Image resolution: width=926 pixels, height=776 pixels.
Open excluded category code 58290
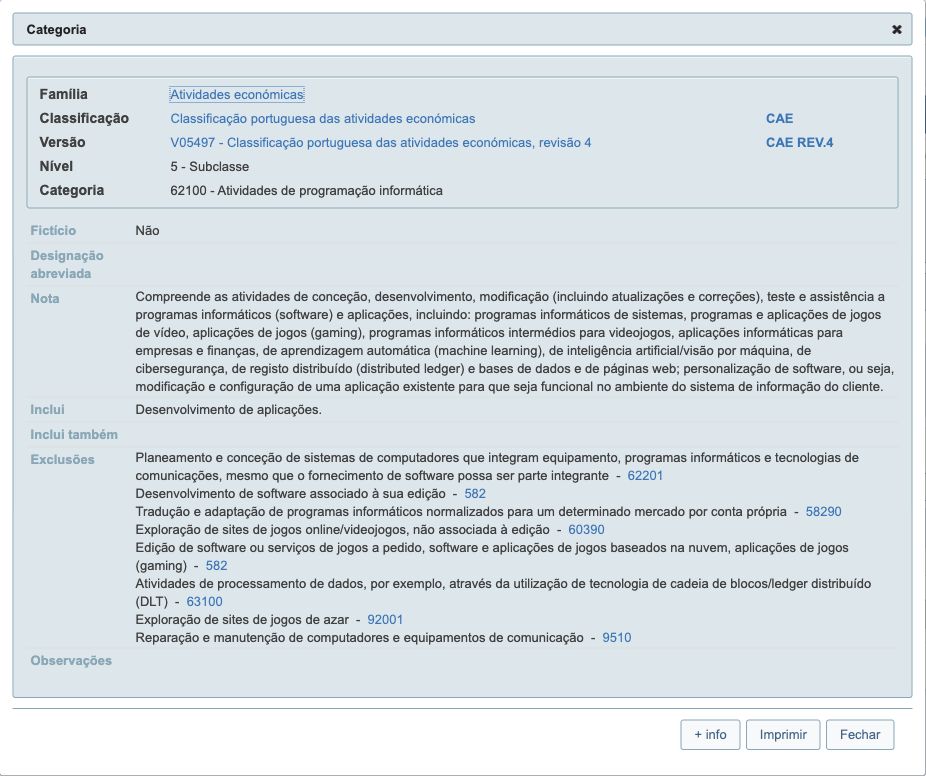[x=823, y=511]
